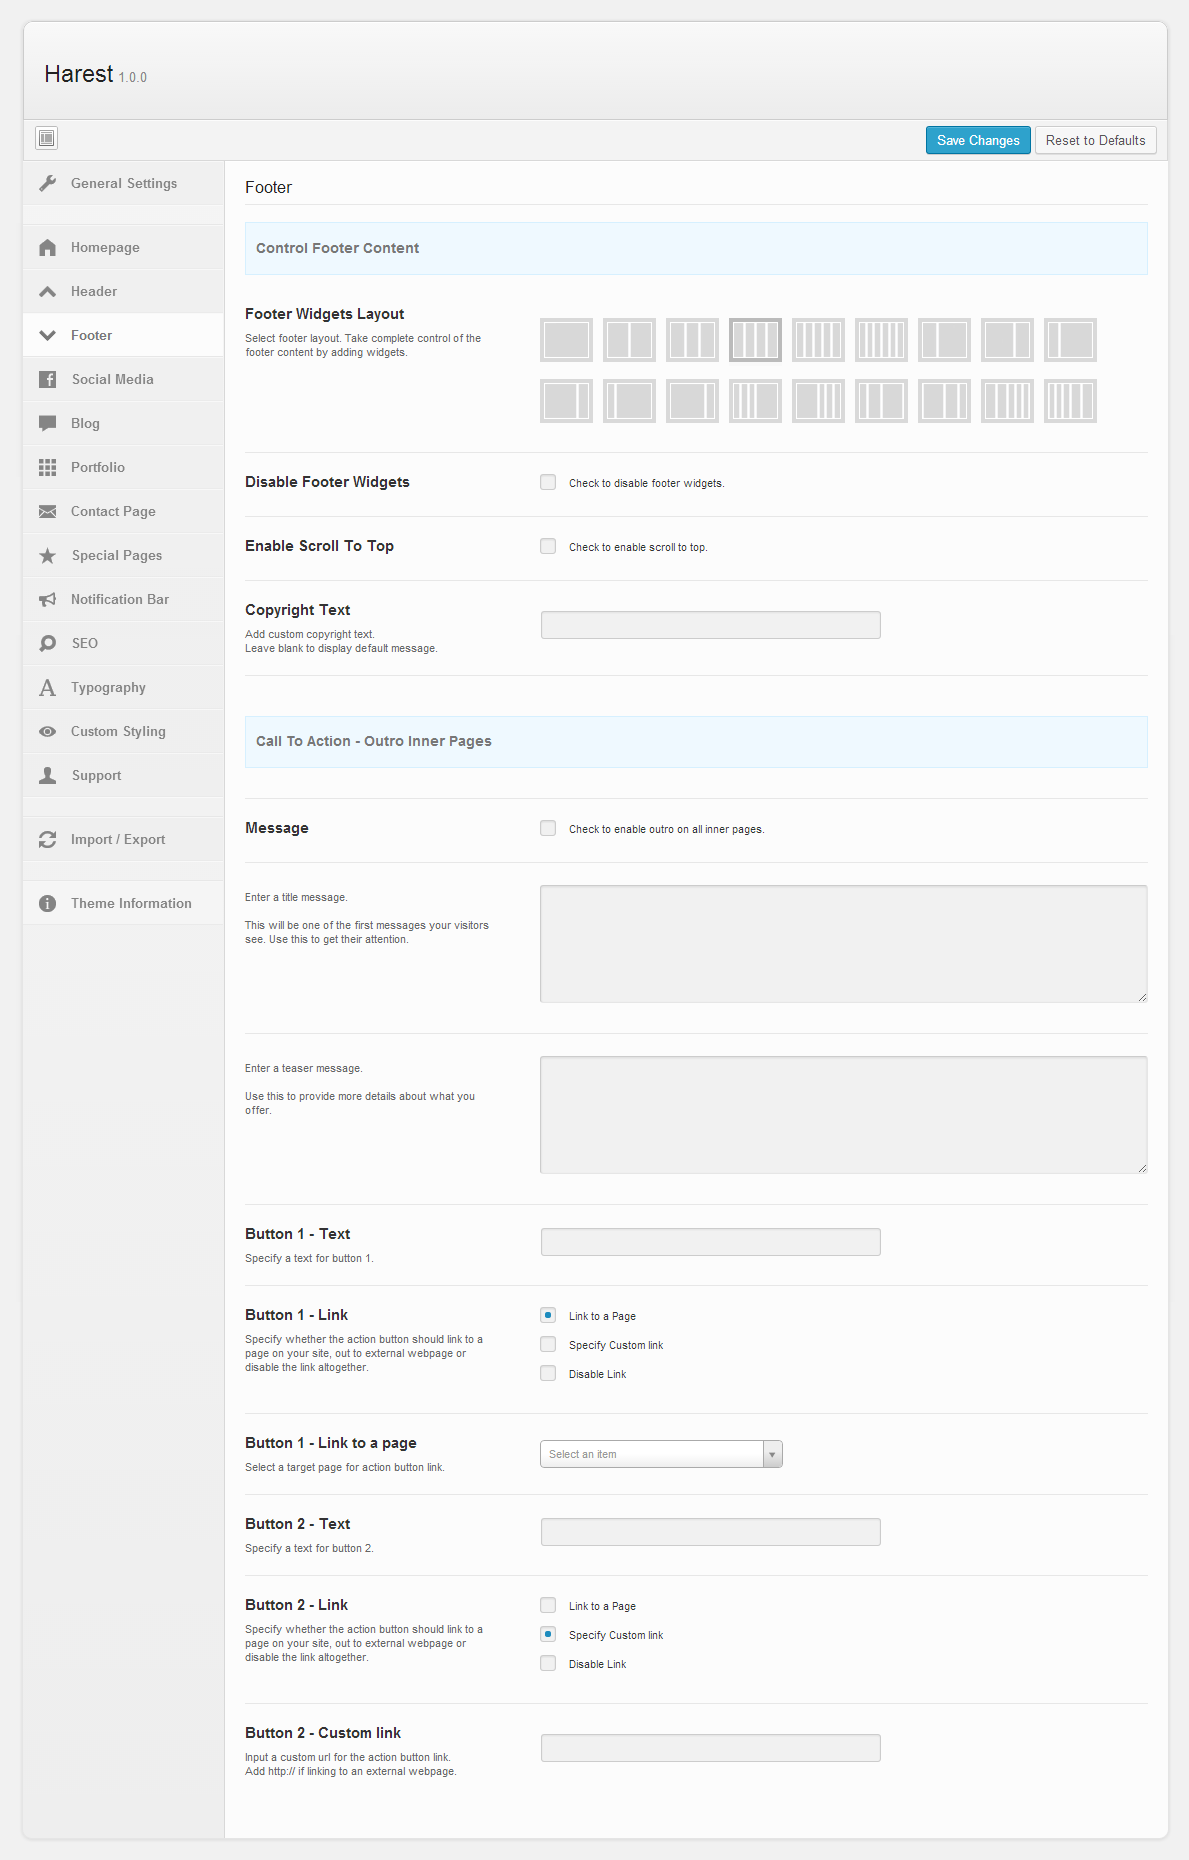Screen dimensions: 1189x1860
Task: Click the Special Pages star icon
Action: pyautogui.click(x=47, y=556)
